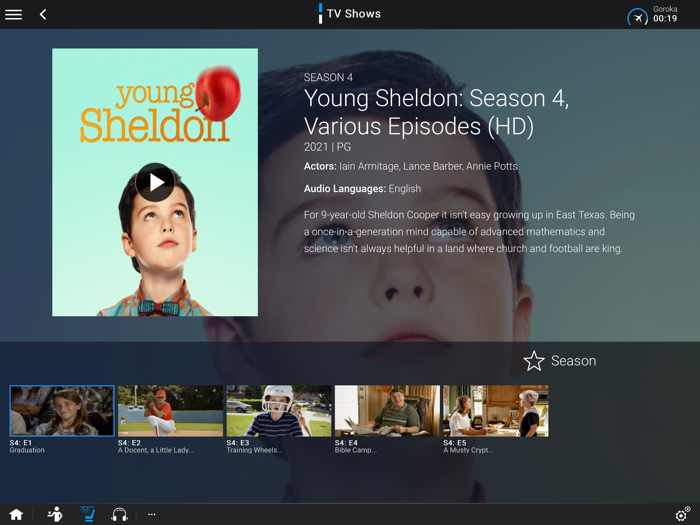700x525 pixels.
Task: Open the headphones audio icon
Action: 119,514
